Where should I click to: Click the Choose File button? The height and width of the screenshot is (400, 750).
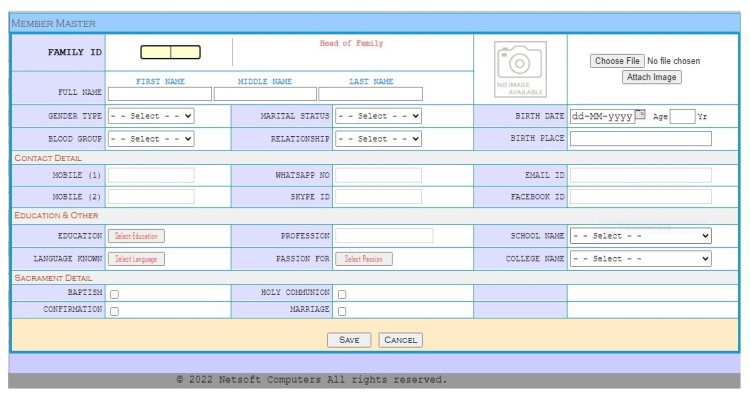coord(616,61)
